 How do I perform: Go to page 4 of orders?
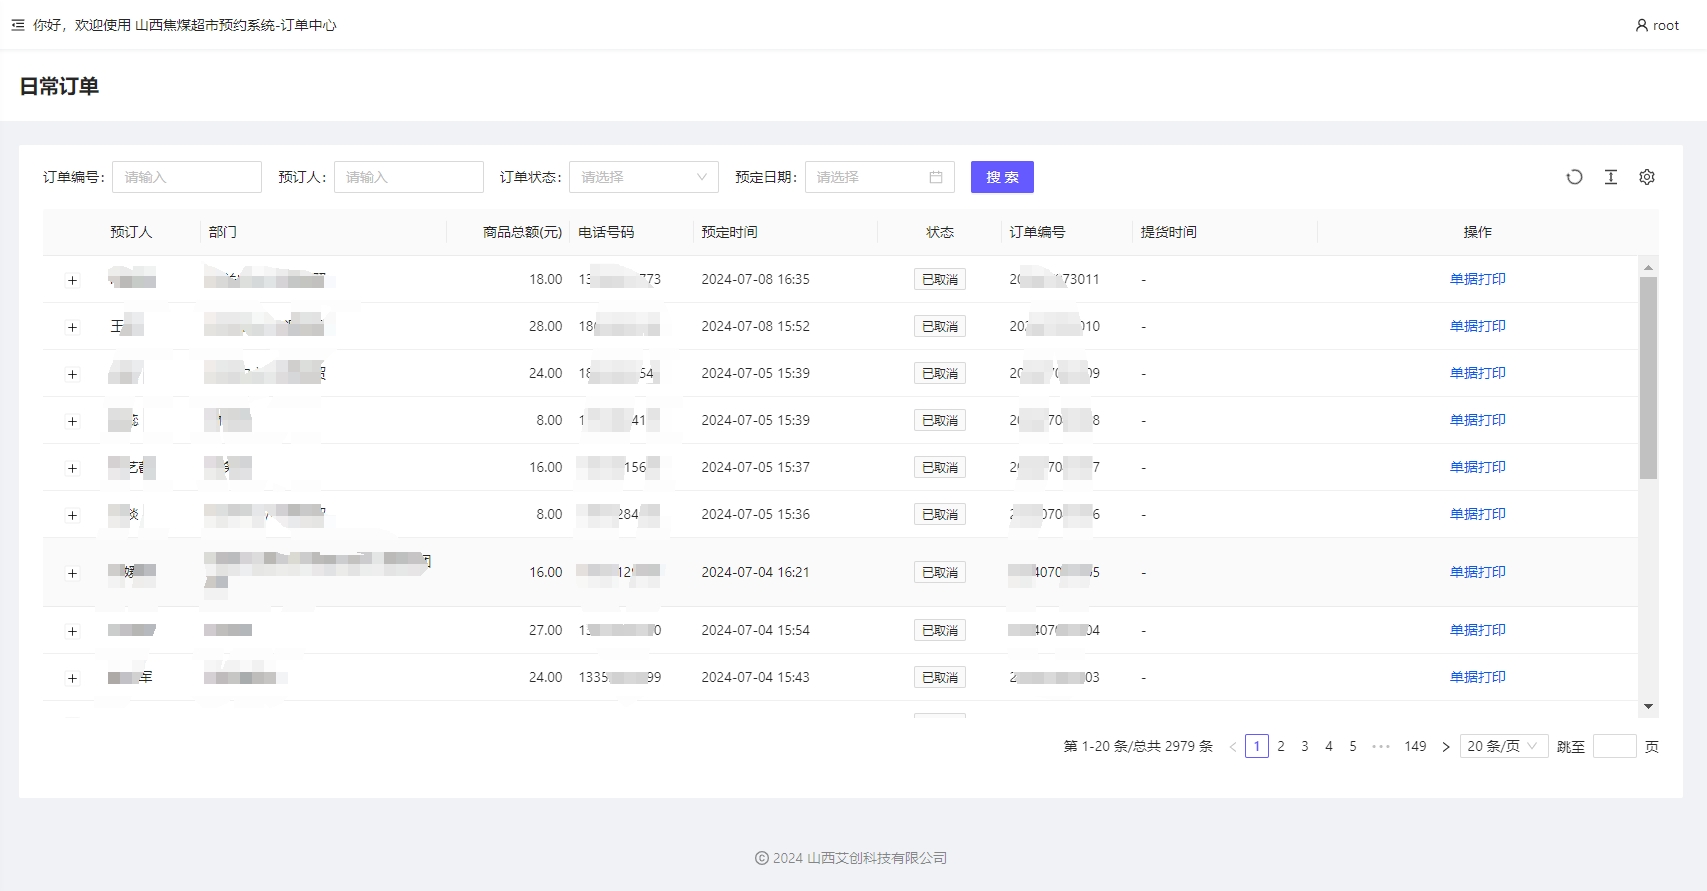tap(1329, 746)
